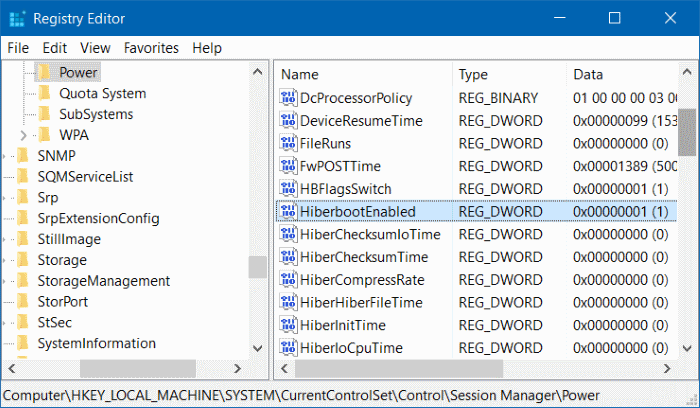Click the Srp folder icon

point(23,197)
